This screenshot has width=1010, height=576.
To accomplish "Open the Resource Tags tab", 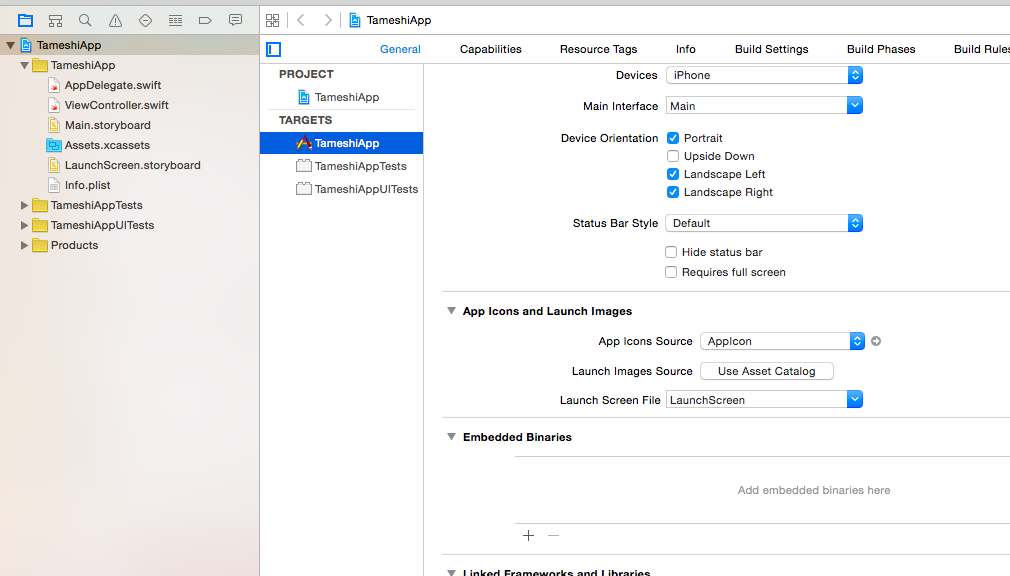I will click(598, 49).
